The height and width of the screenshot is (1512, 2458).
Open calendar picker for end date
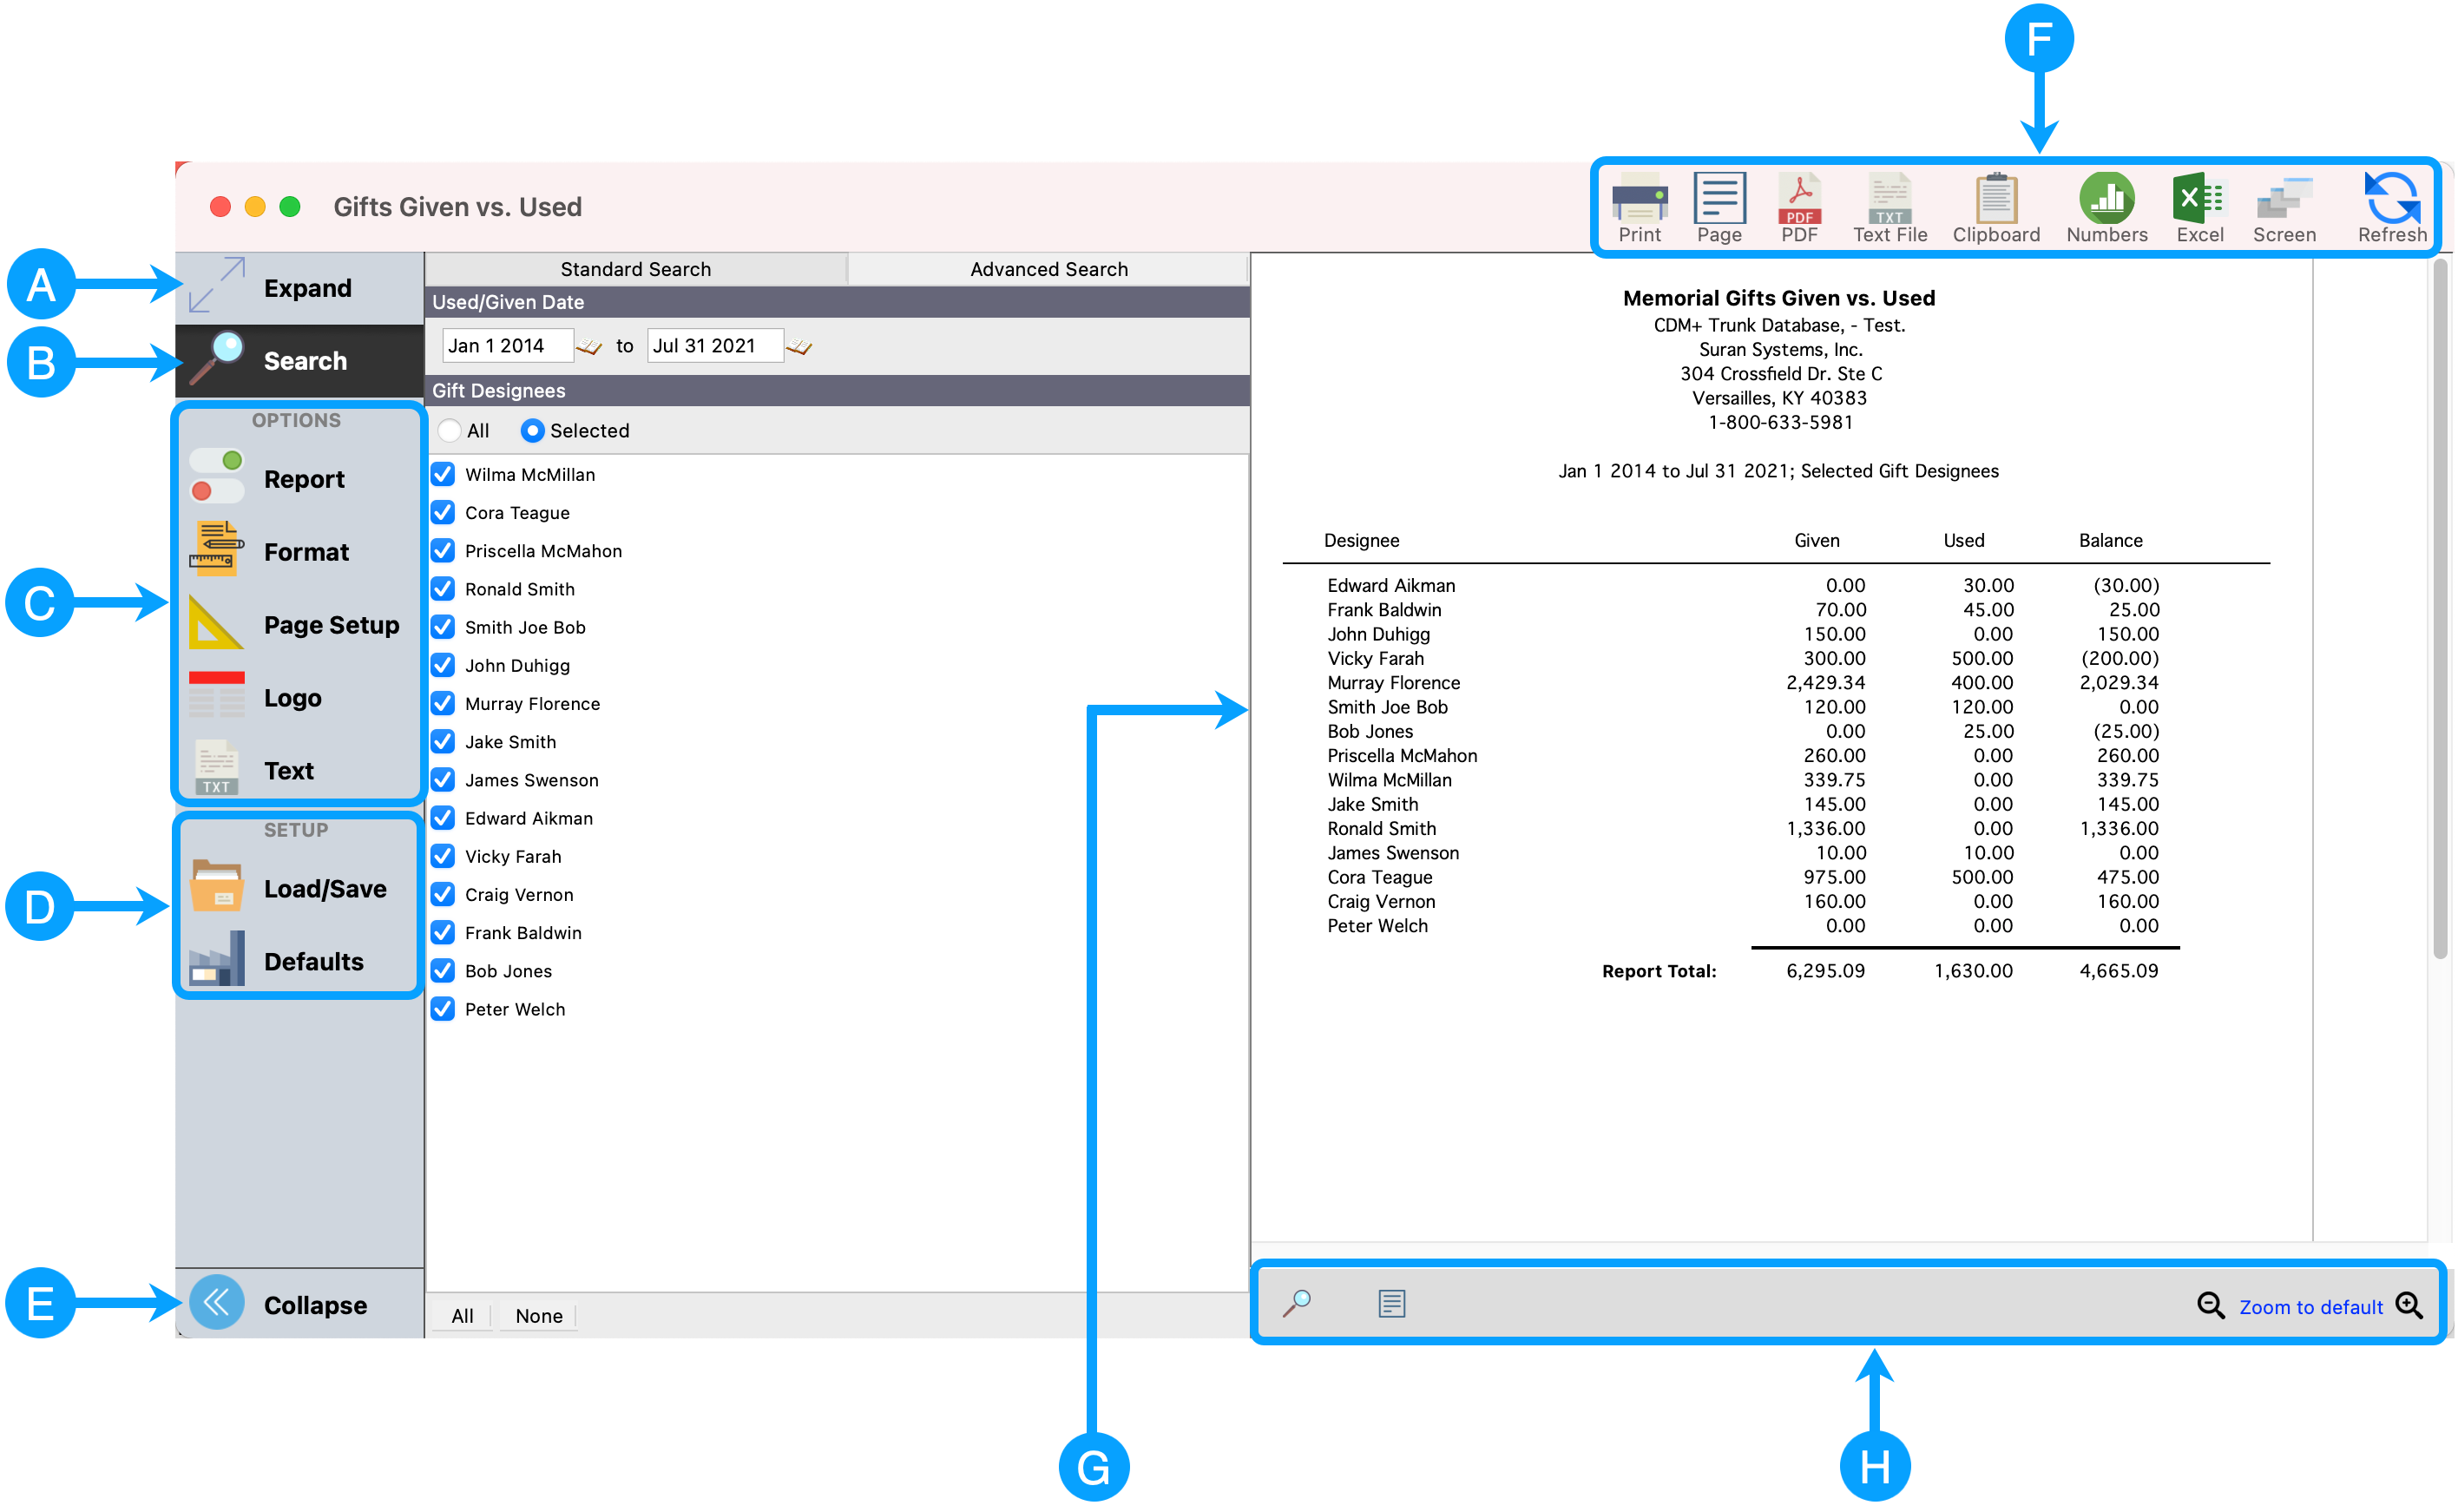click(798, 346)
